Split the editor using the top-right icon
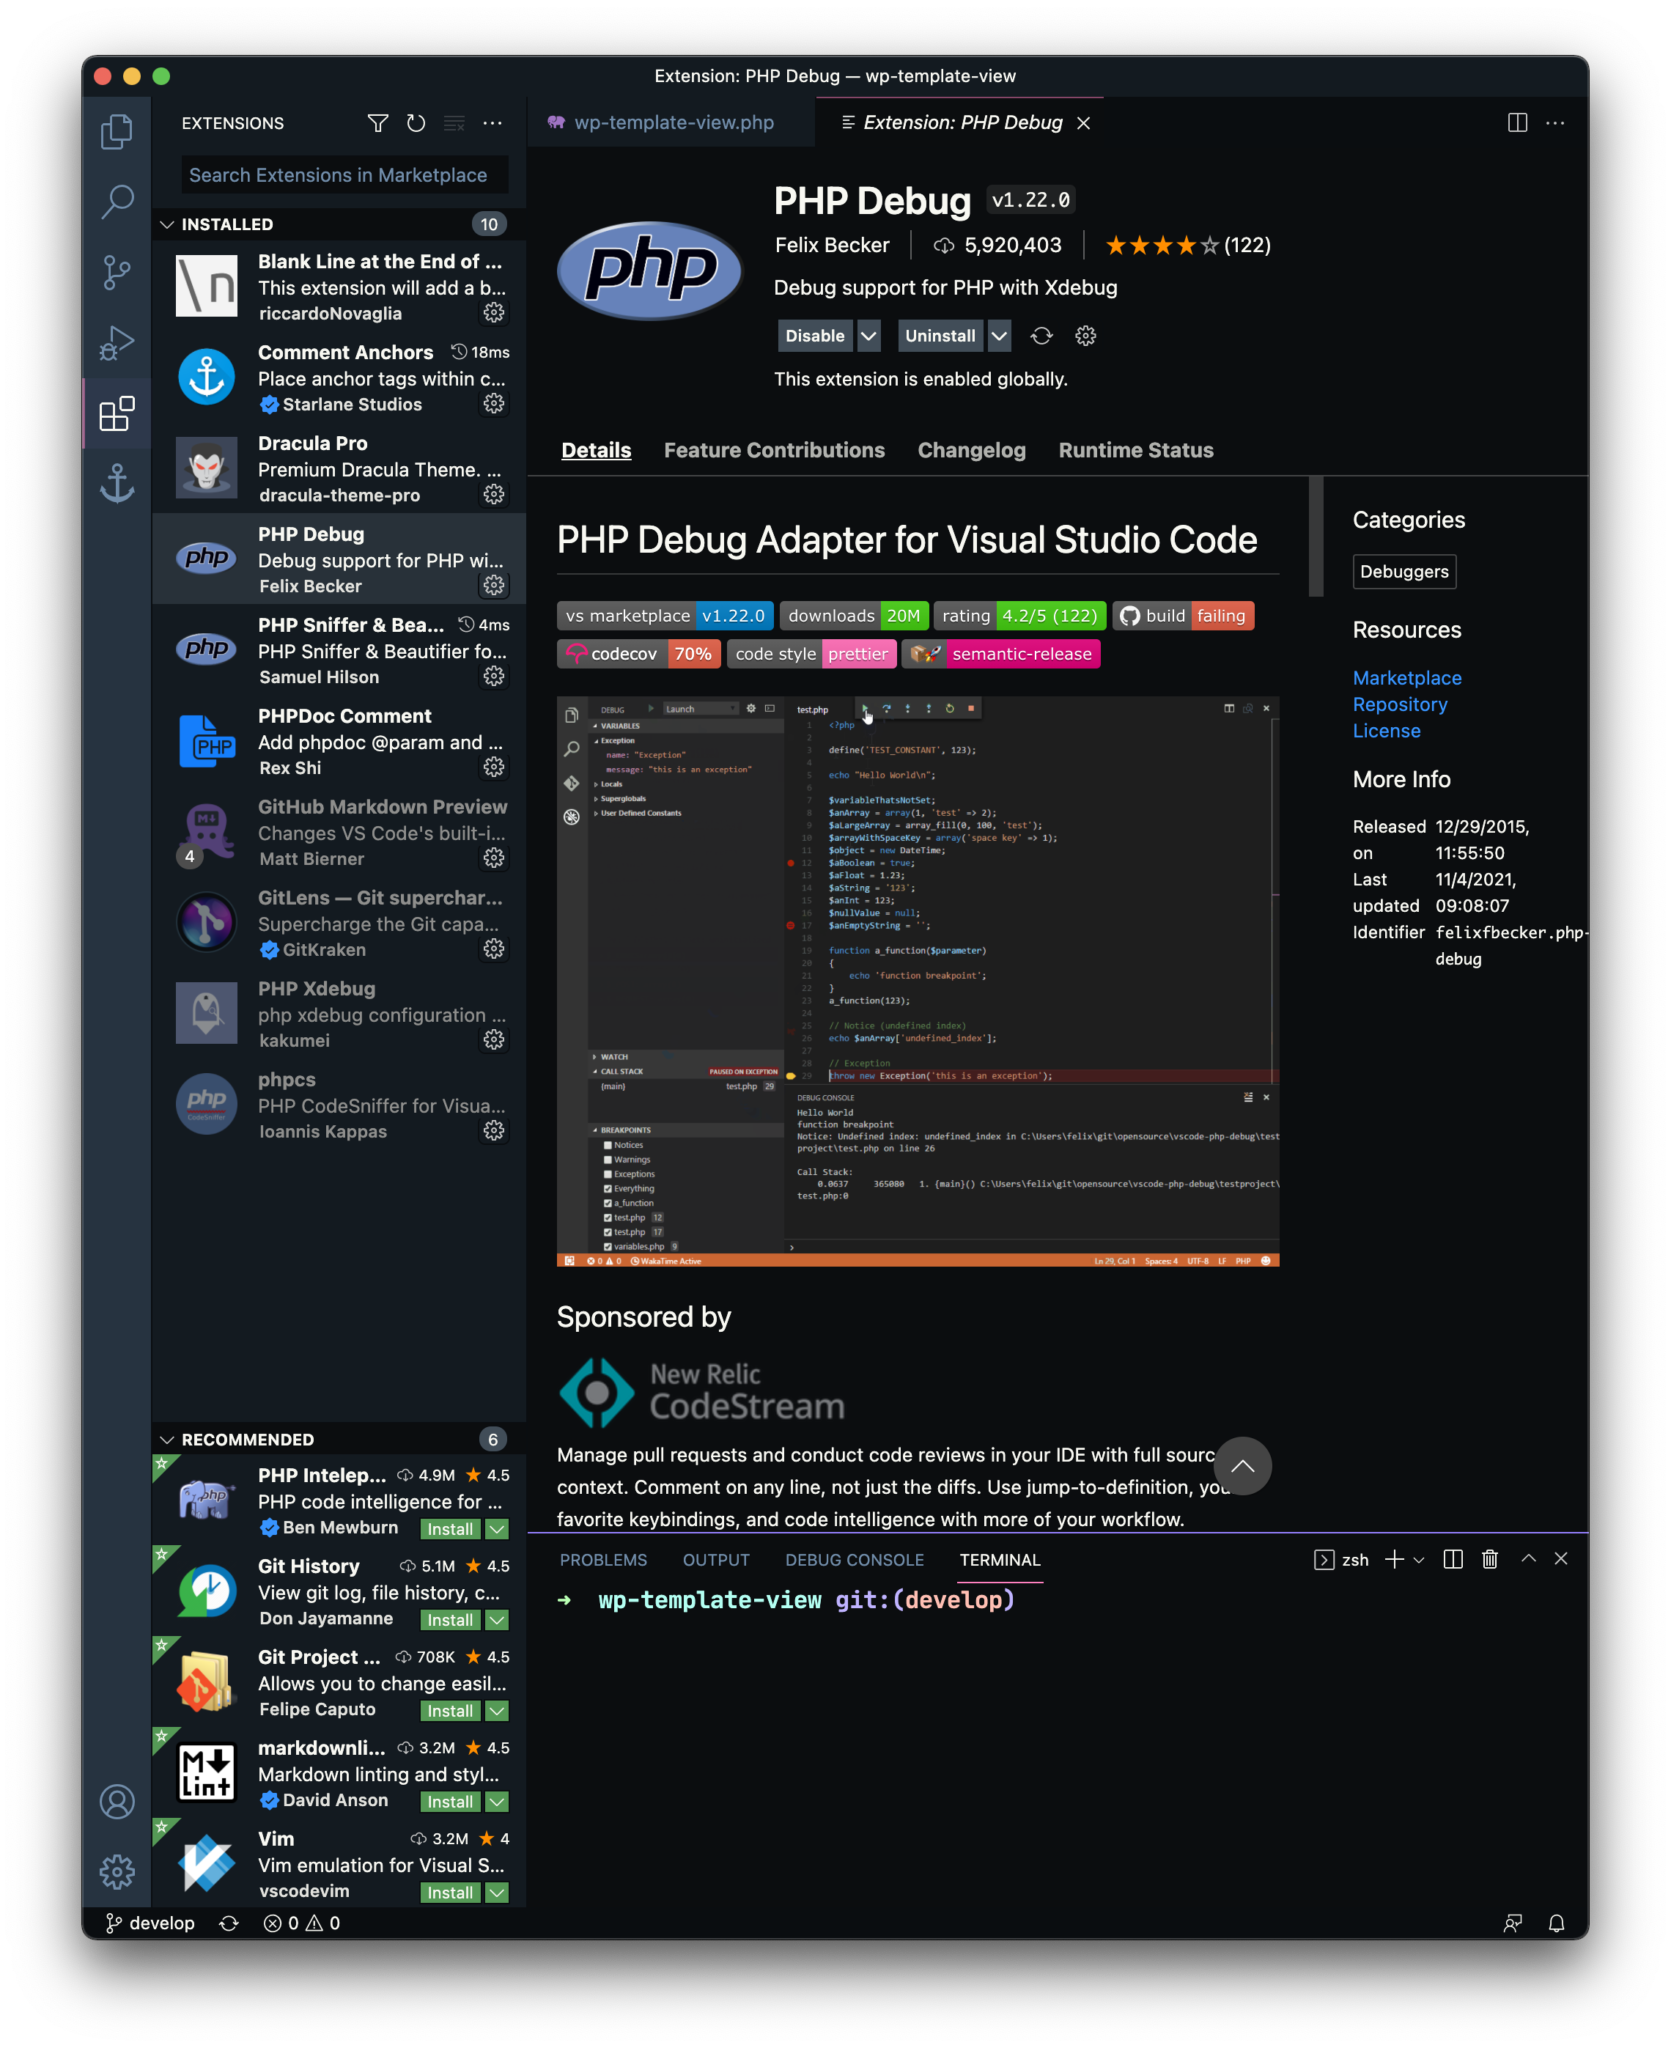 [x=1516, y=123]
